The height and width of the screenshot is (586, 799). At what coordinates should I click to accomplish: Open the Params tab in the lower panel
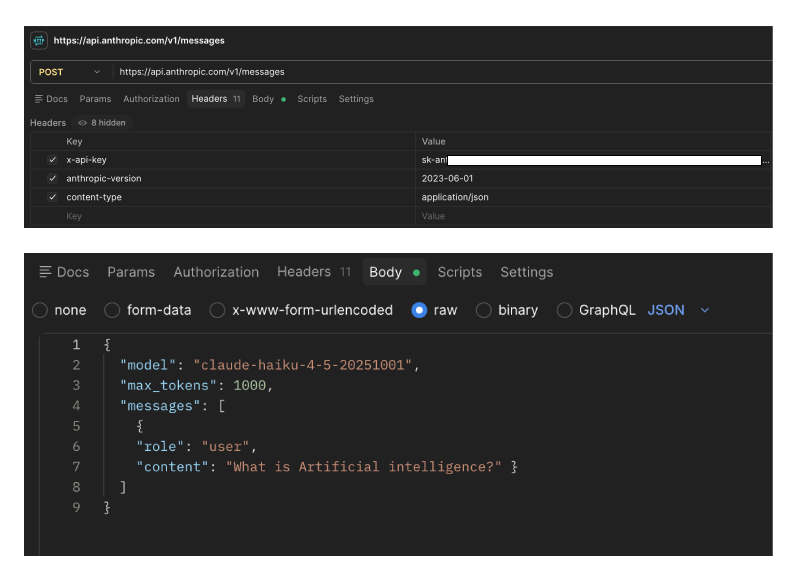coord(131,272)
